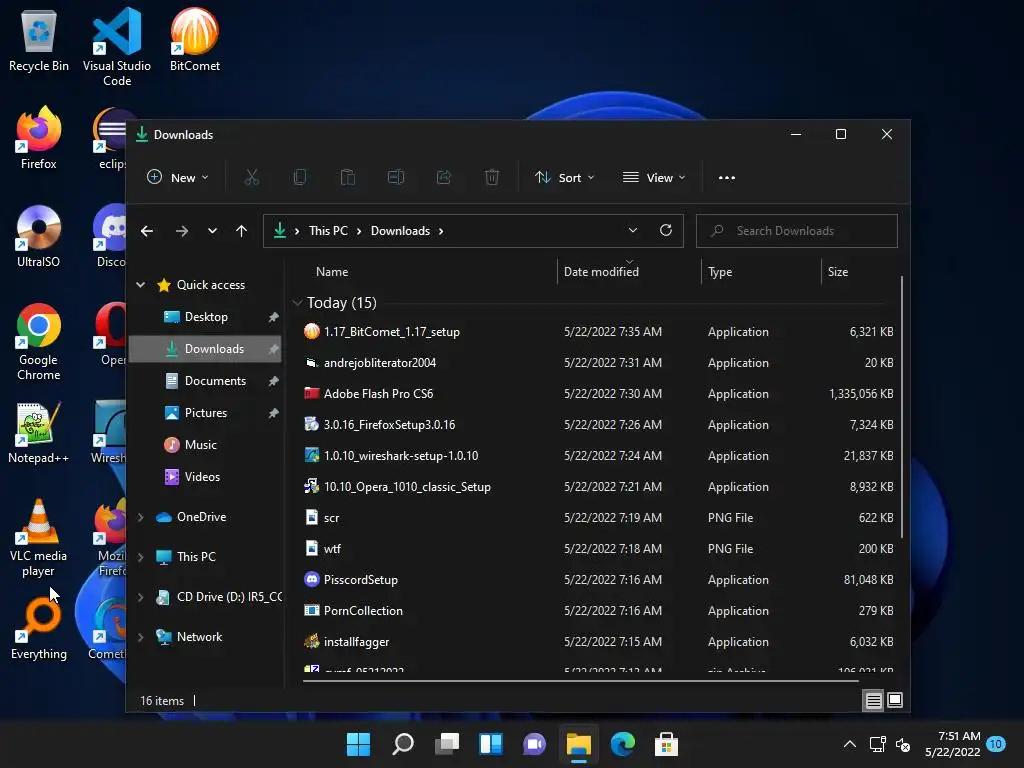Viewport: 1024px width, 768px height.
Task: Open Everything search desktop shortcut
Action: coord(39,628)
